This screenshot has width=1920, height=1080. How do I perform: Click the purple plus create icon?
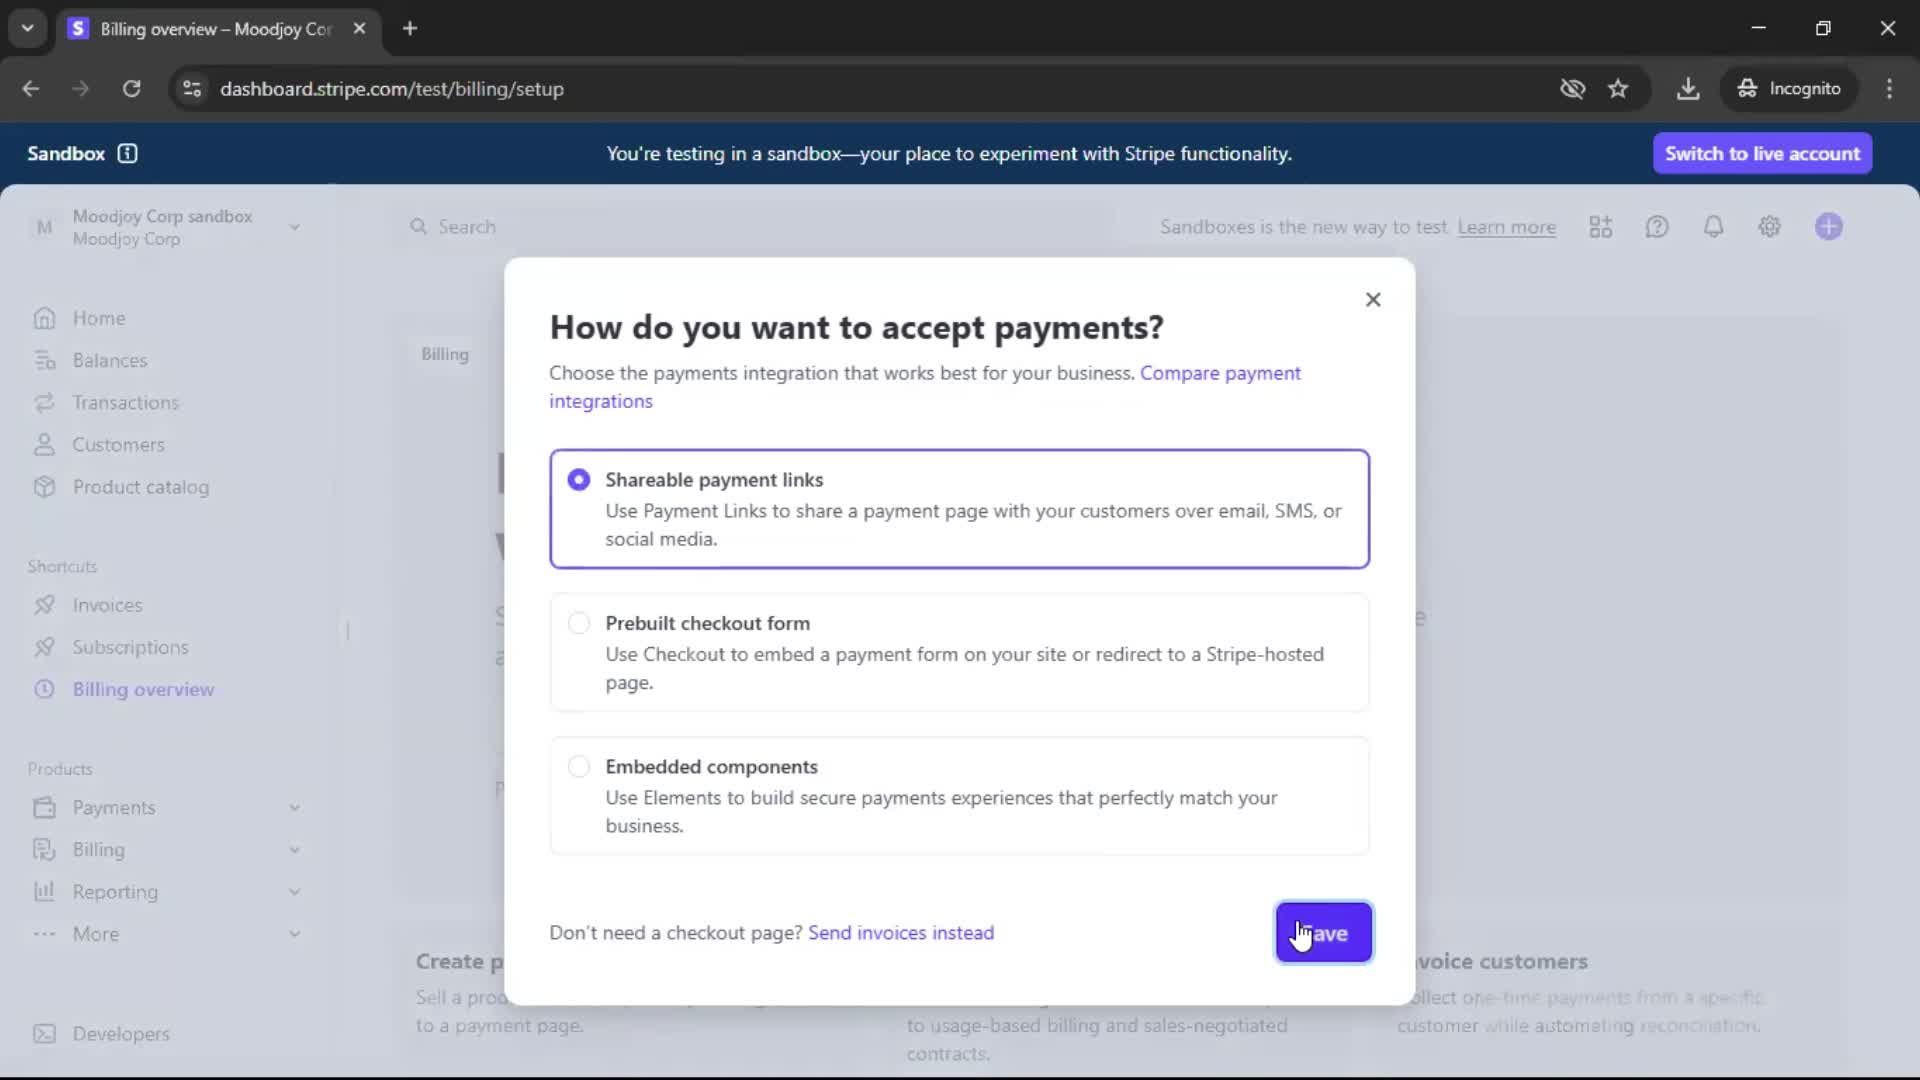click(1828, 227)
